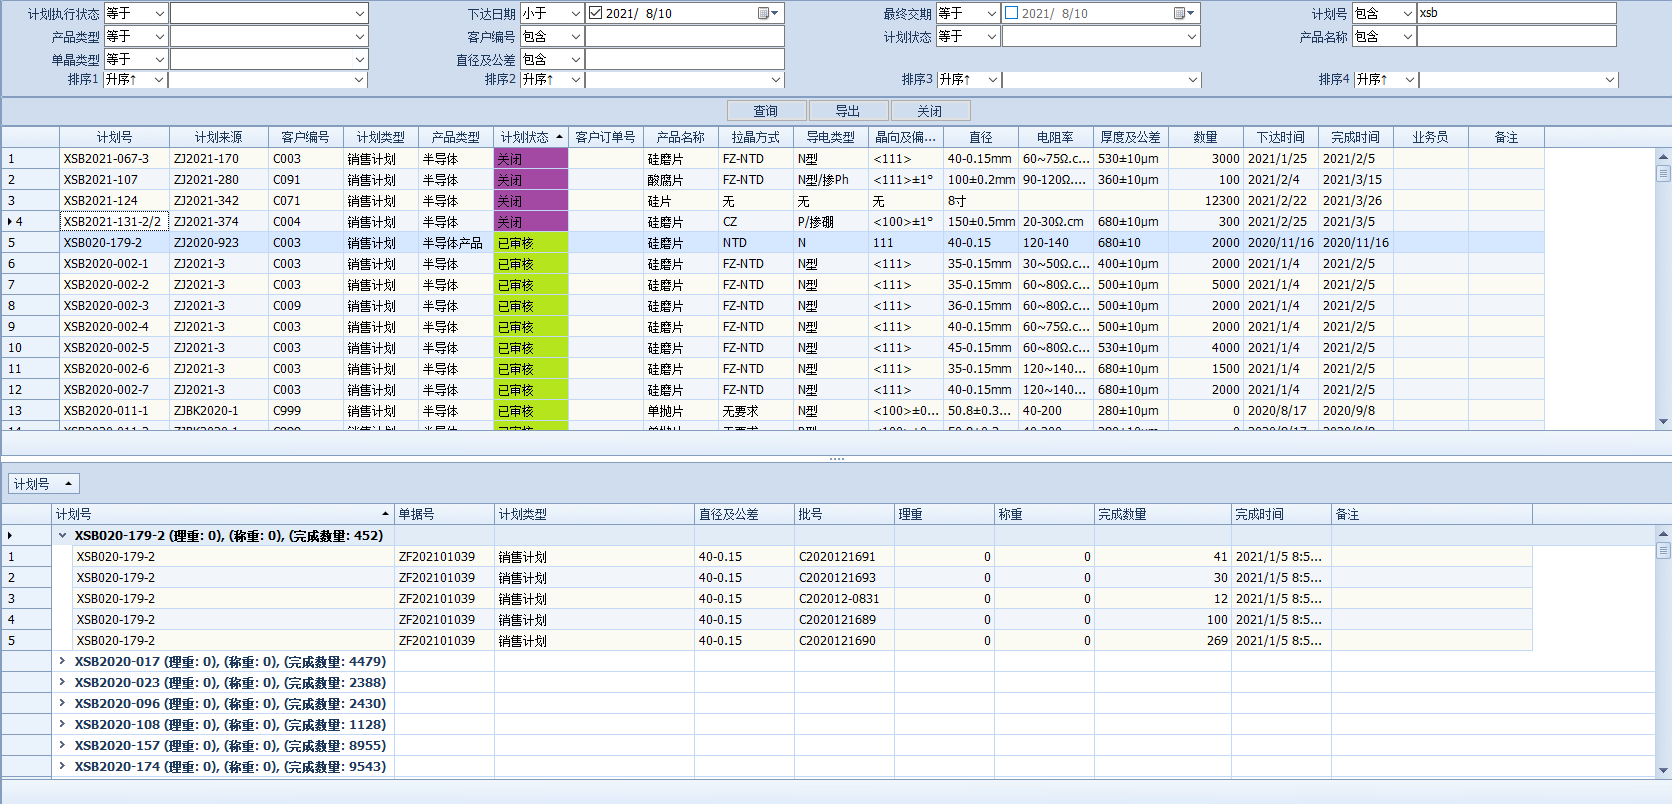Click the row 4 indicator arrow

pyautogui.click(x=10, y=221)
